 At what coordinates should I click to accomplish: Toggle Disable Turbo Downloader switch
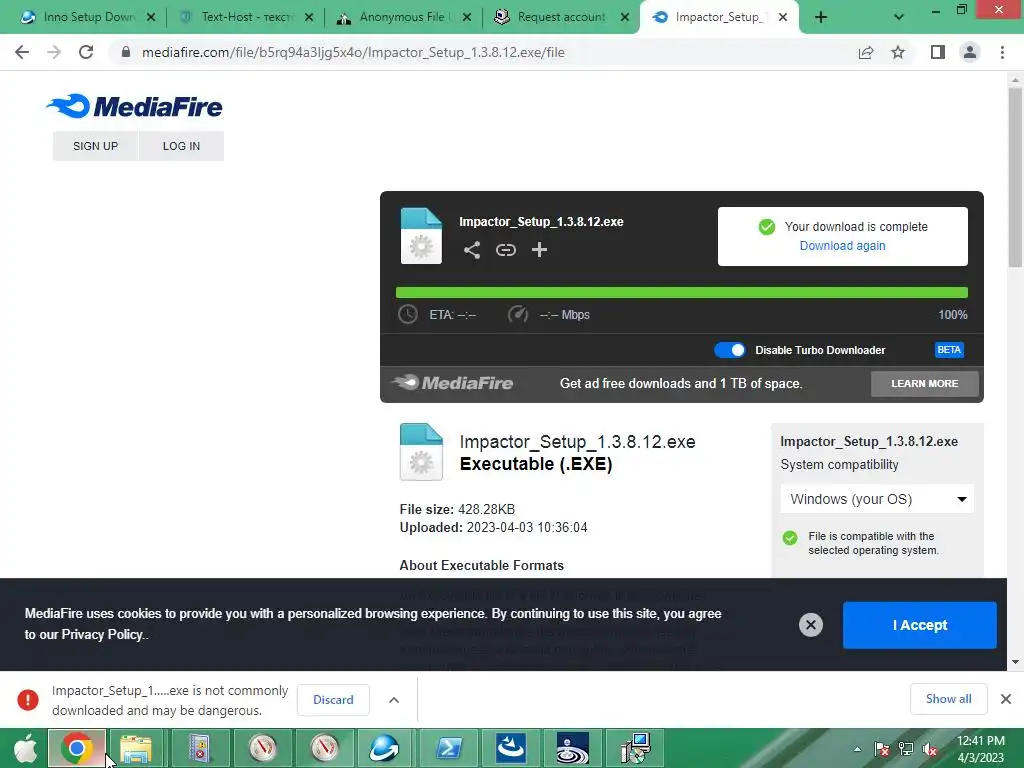coord(729,350)
